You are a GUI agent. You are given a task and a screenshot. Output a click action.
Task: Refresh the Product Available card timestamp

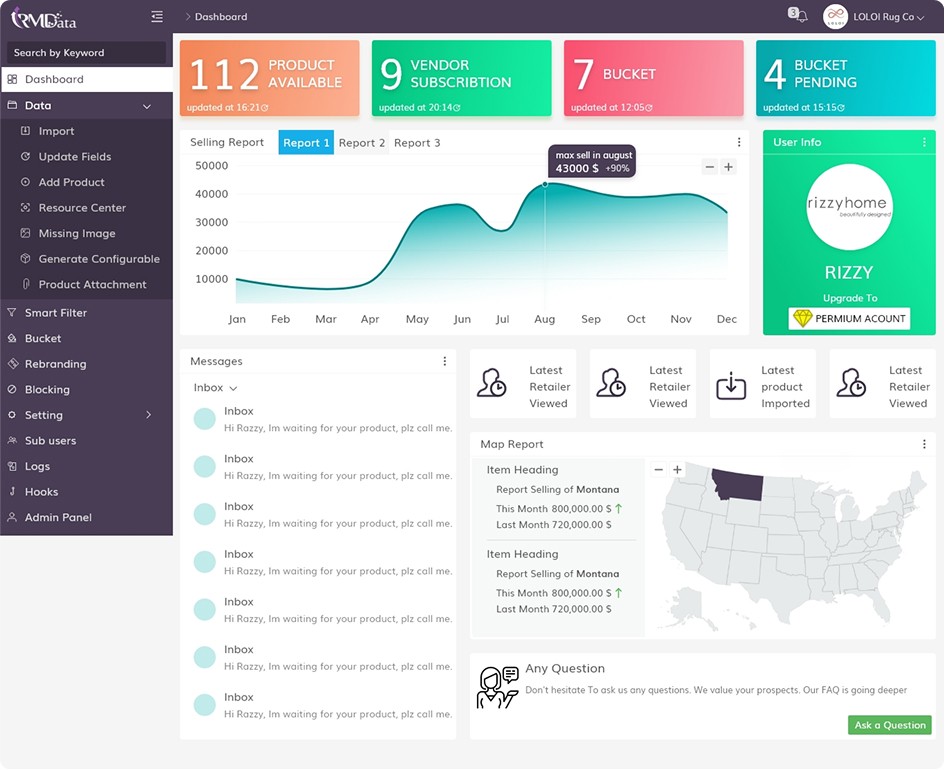click(x=265, y=108)
